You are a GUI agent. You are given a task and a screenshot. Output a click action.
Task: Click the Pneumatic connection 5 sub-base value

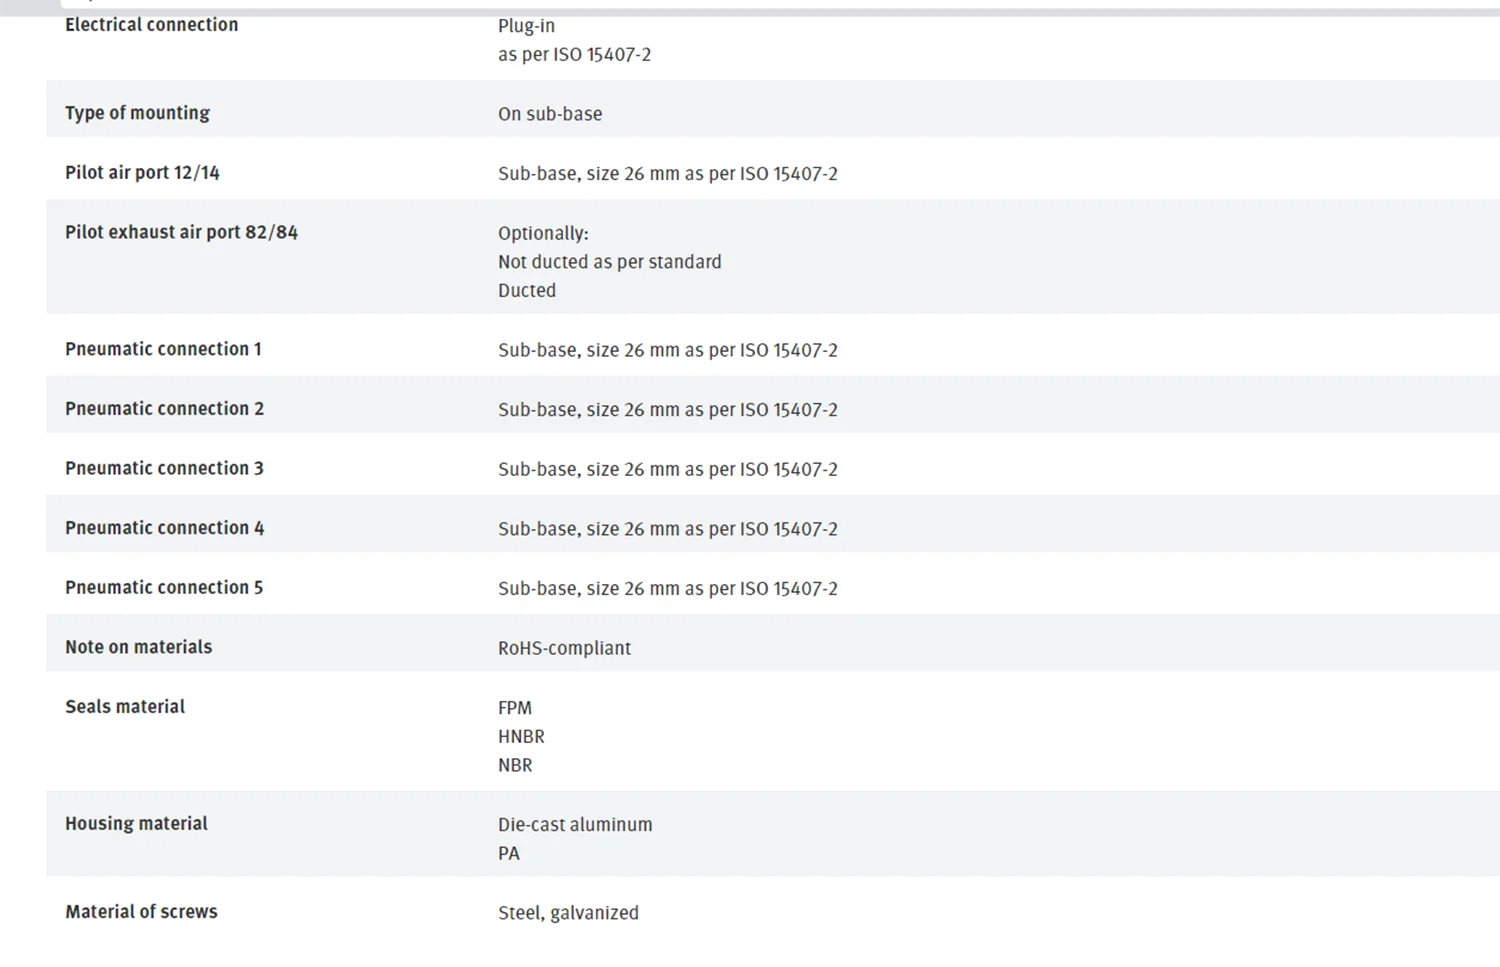pos(667,589)
